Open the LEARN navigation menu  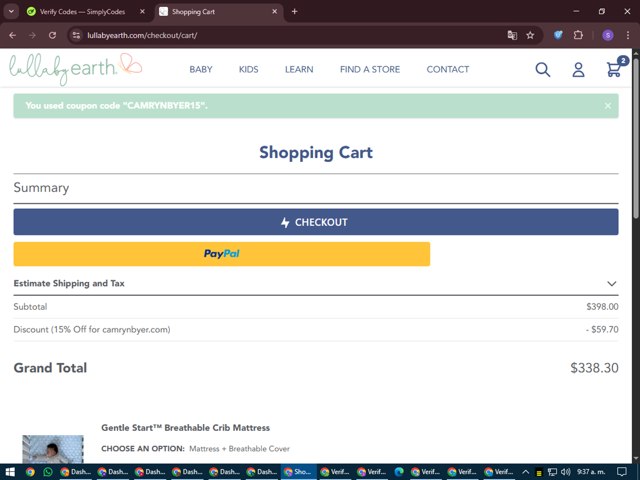click(x=299, y=69)
